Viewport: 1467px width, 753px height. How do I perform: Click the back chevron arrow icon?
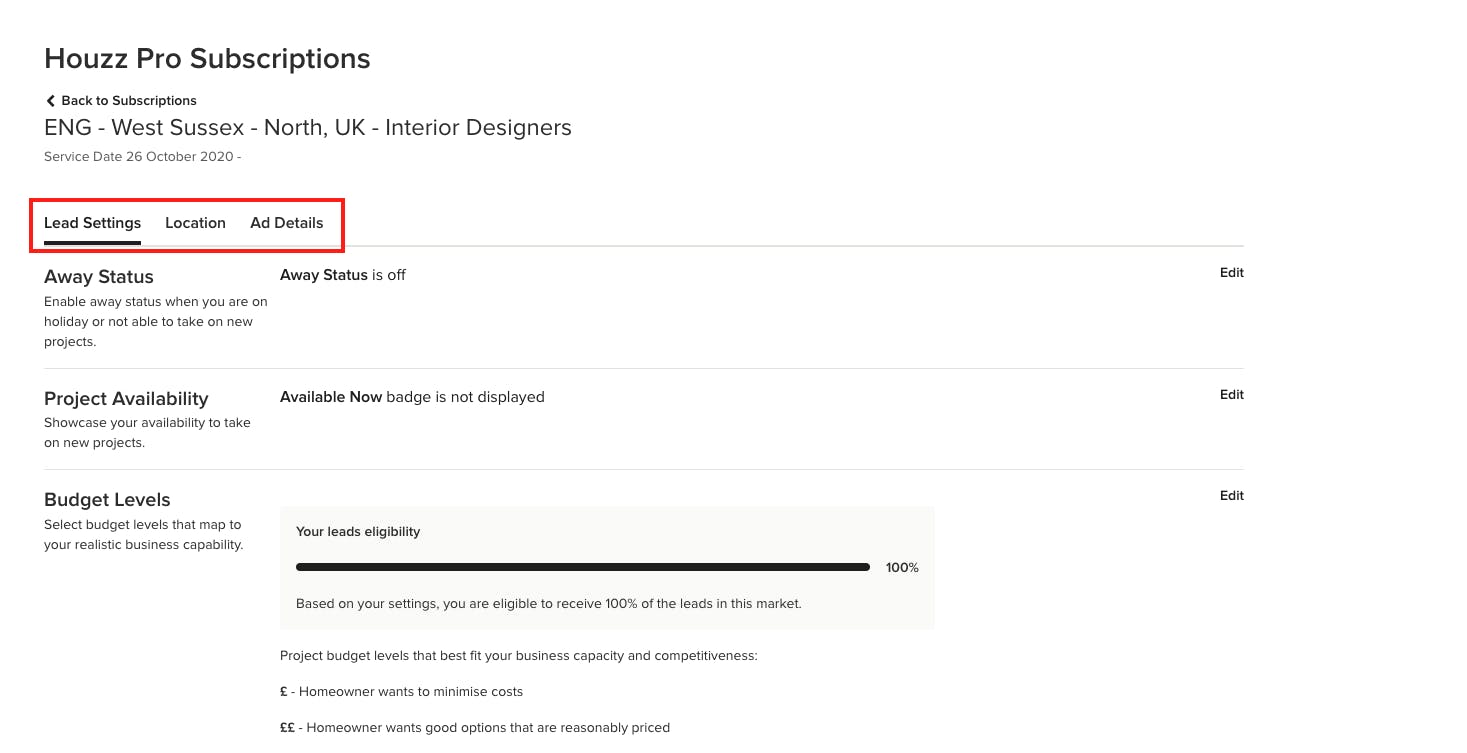pos(50,101)
